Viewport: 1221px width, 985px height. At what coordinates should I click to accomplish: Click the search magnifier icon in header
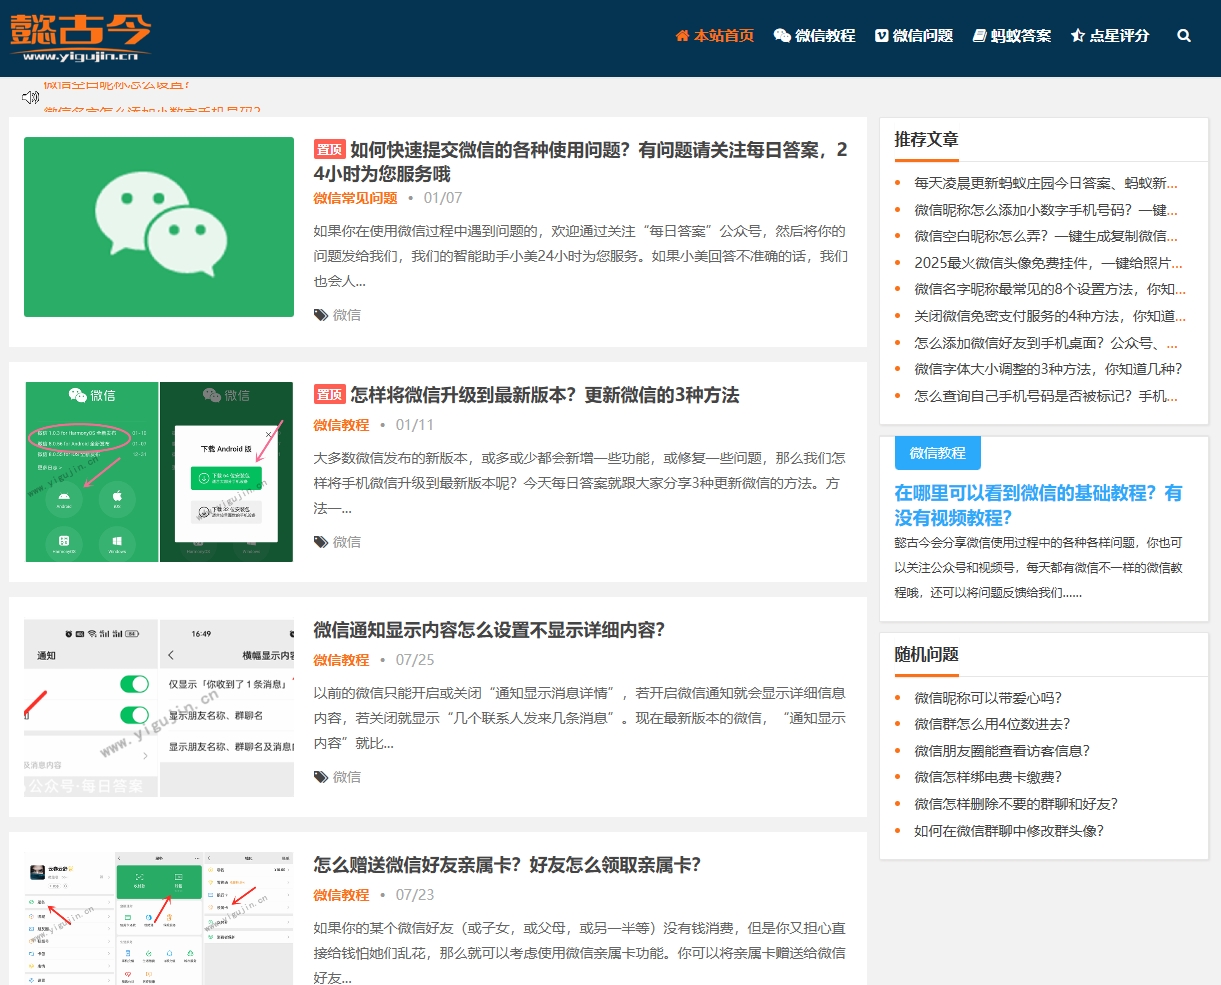point(1184,36)
